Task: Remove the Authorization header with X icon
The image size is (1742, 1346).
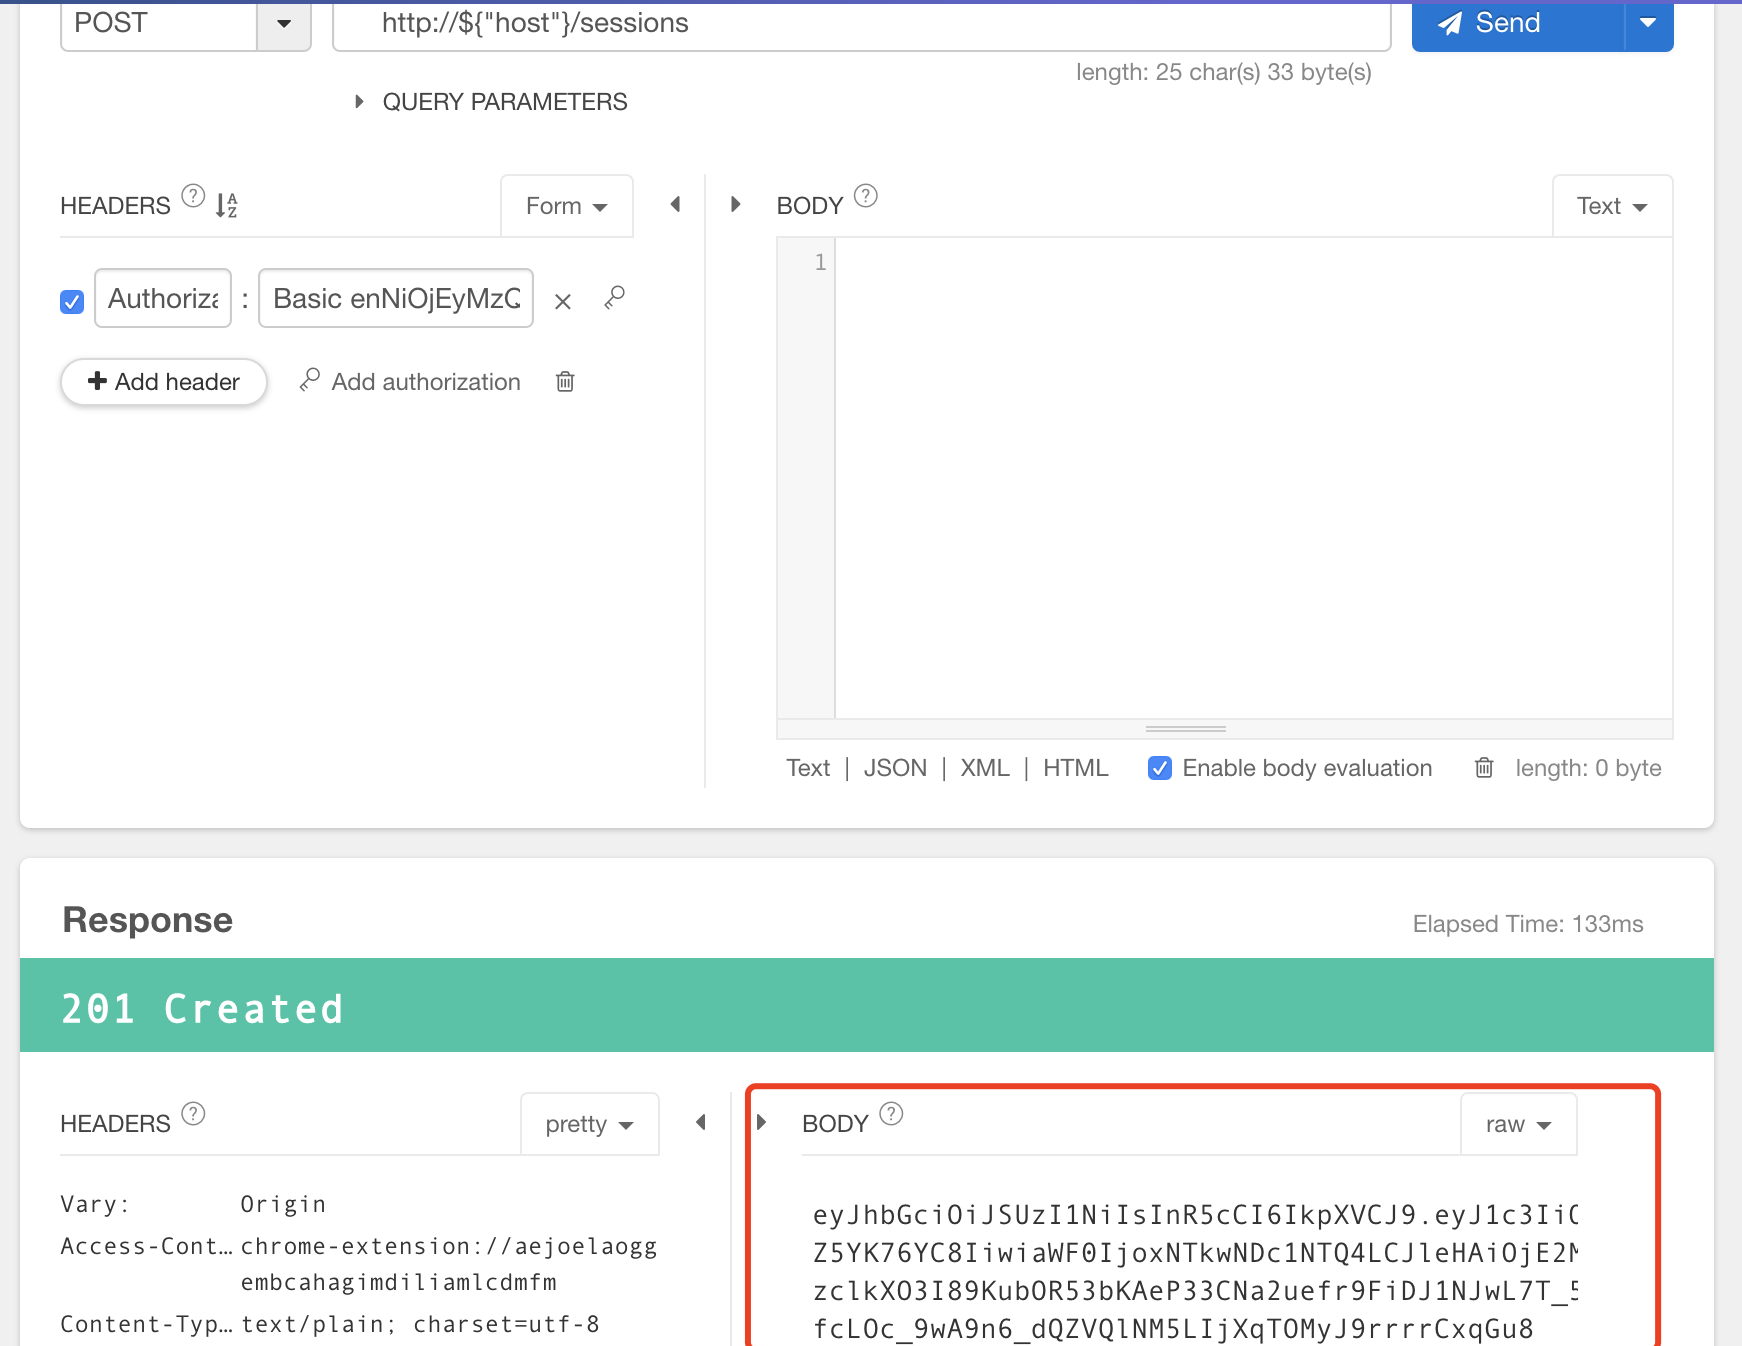Action: pyautogui.click(x=563, y=301)
